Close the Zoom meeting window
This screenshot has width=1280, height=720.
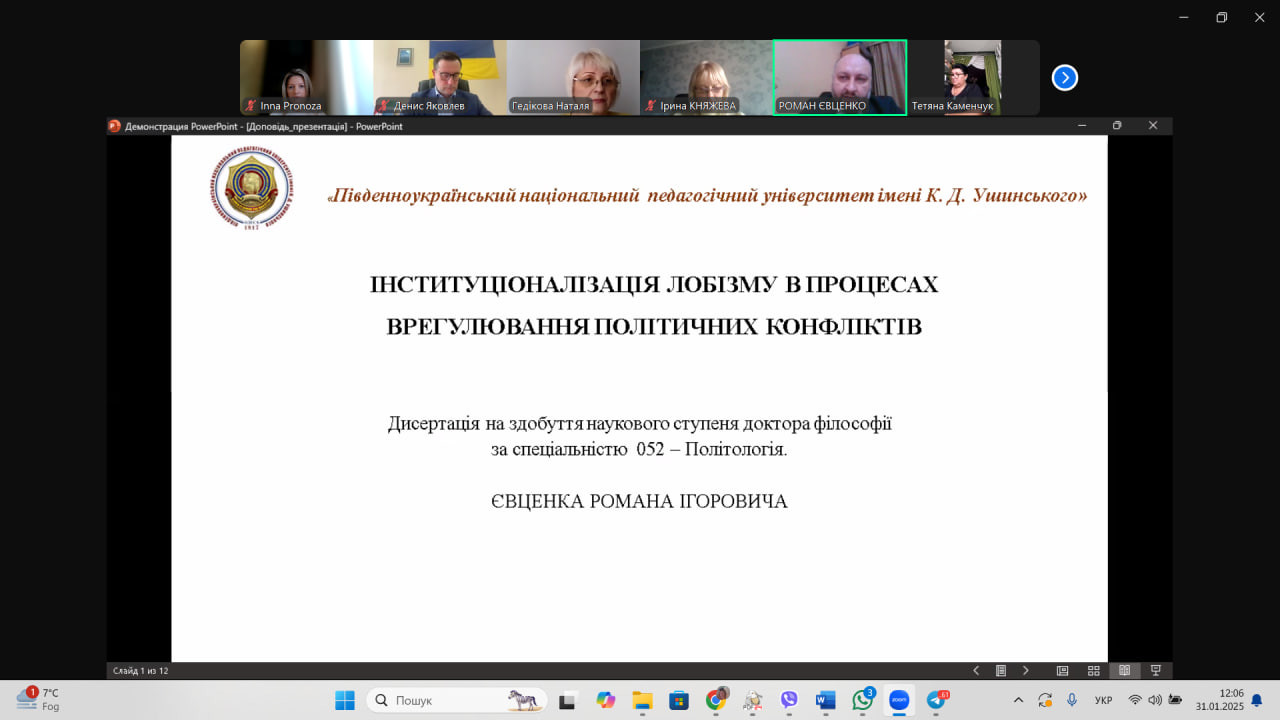(x=1259, y=17)
